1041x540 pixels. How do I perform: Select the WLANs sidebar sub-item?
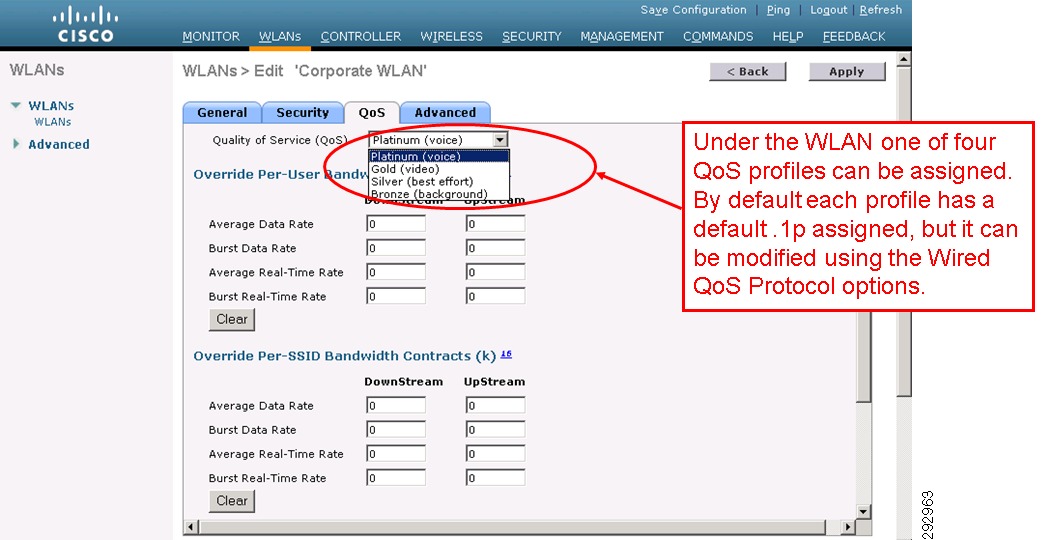pos(52,122)
